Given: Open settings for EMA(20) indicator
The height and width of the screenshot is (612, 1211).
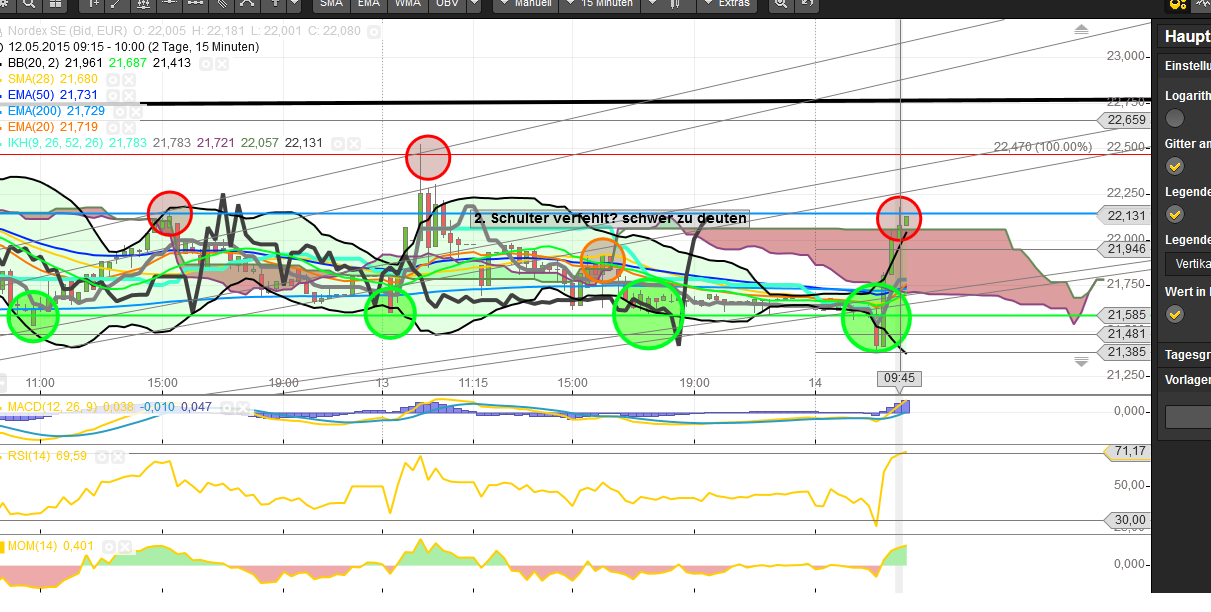Looking at the screenshot, I should [113, 127].
